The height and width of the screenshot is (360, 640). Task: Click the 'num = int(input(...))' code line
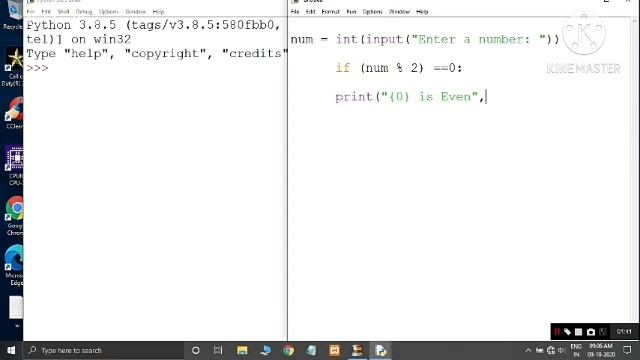pos(425,40)
